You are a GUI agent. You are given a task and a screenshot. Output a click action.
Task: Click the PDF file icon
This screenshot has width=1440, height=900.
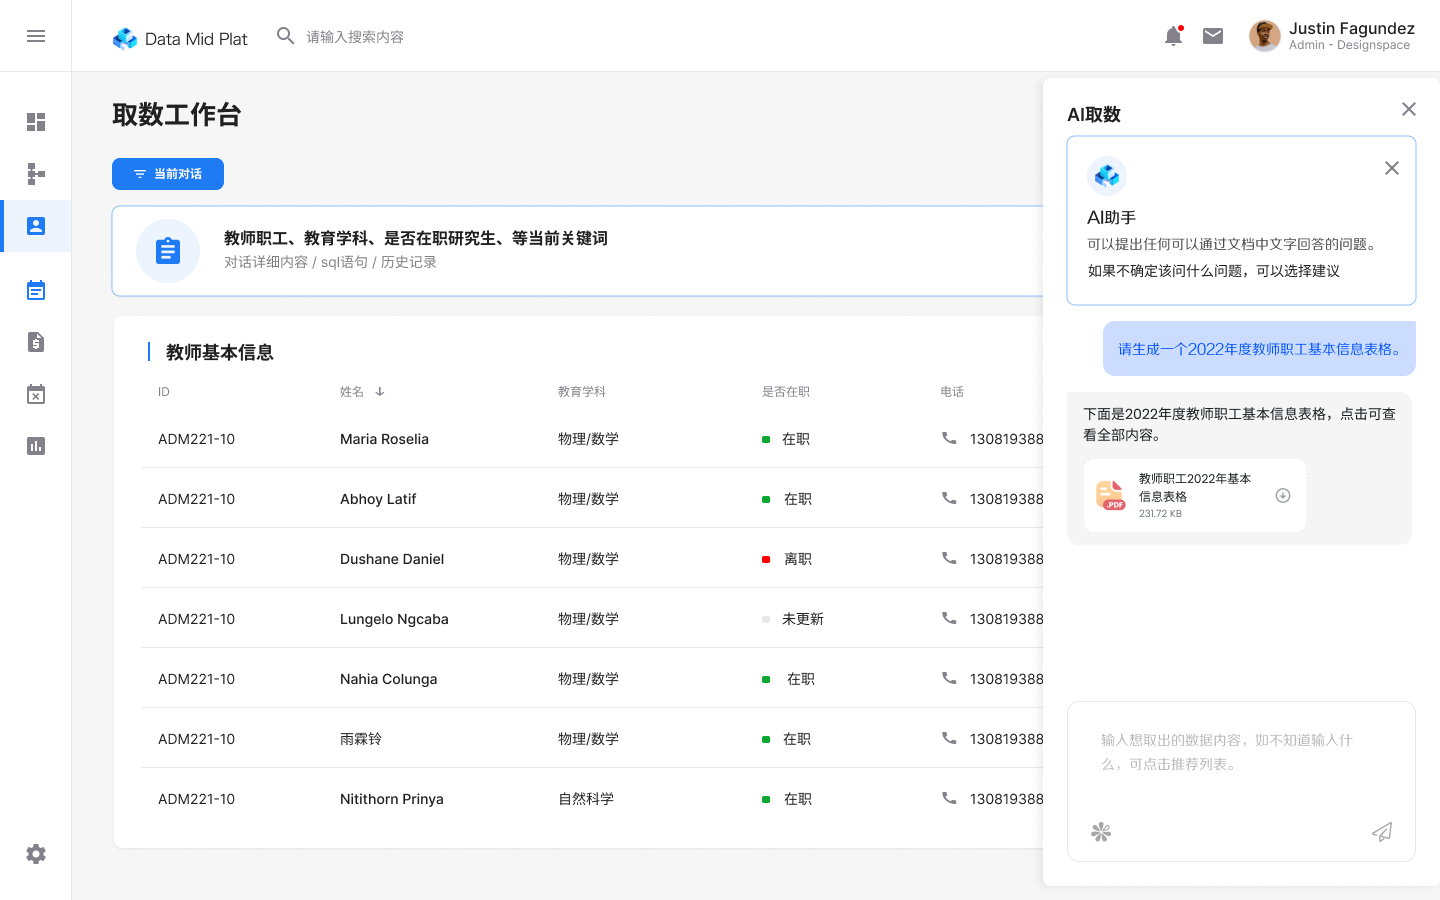coord(1111,495)
